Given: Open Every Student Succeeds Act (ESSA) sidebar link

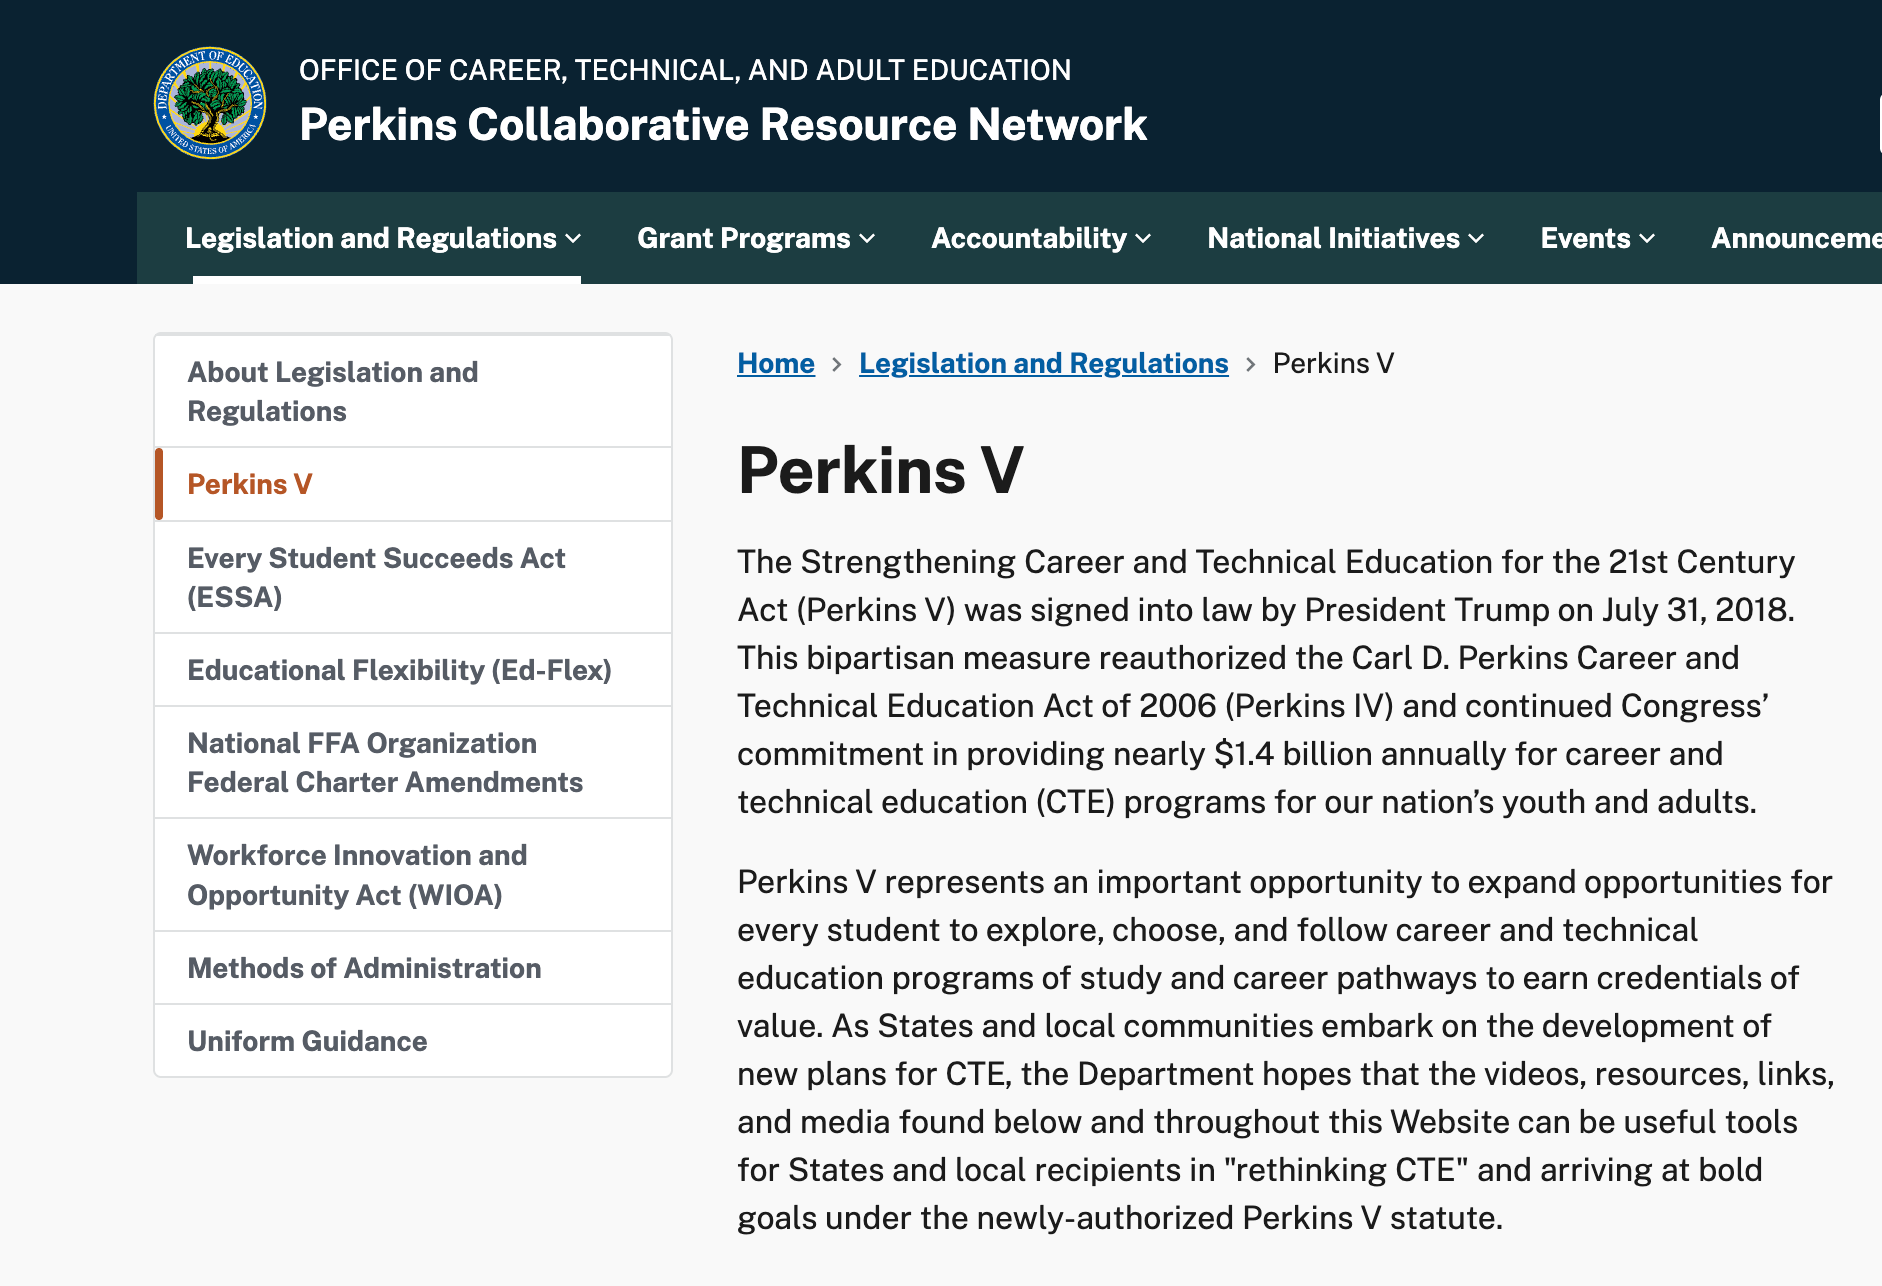Looking at the screenshot, I should (x=413, y=577).
